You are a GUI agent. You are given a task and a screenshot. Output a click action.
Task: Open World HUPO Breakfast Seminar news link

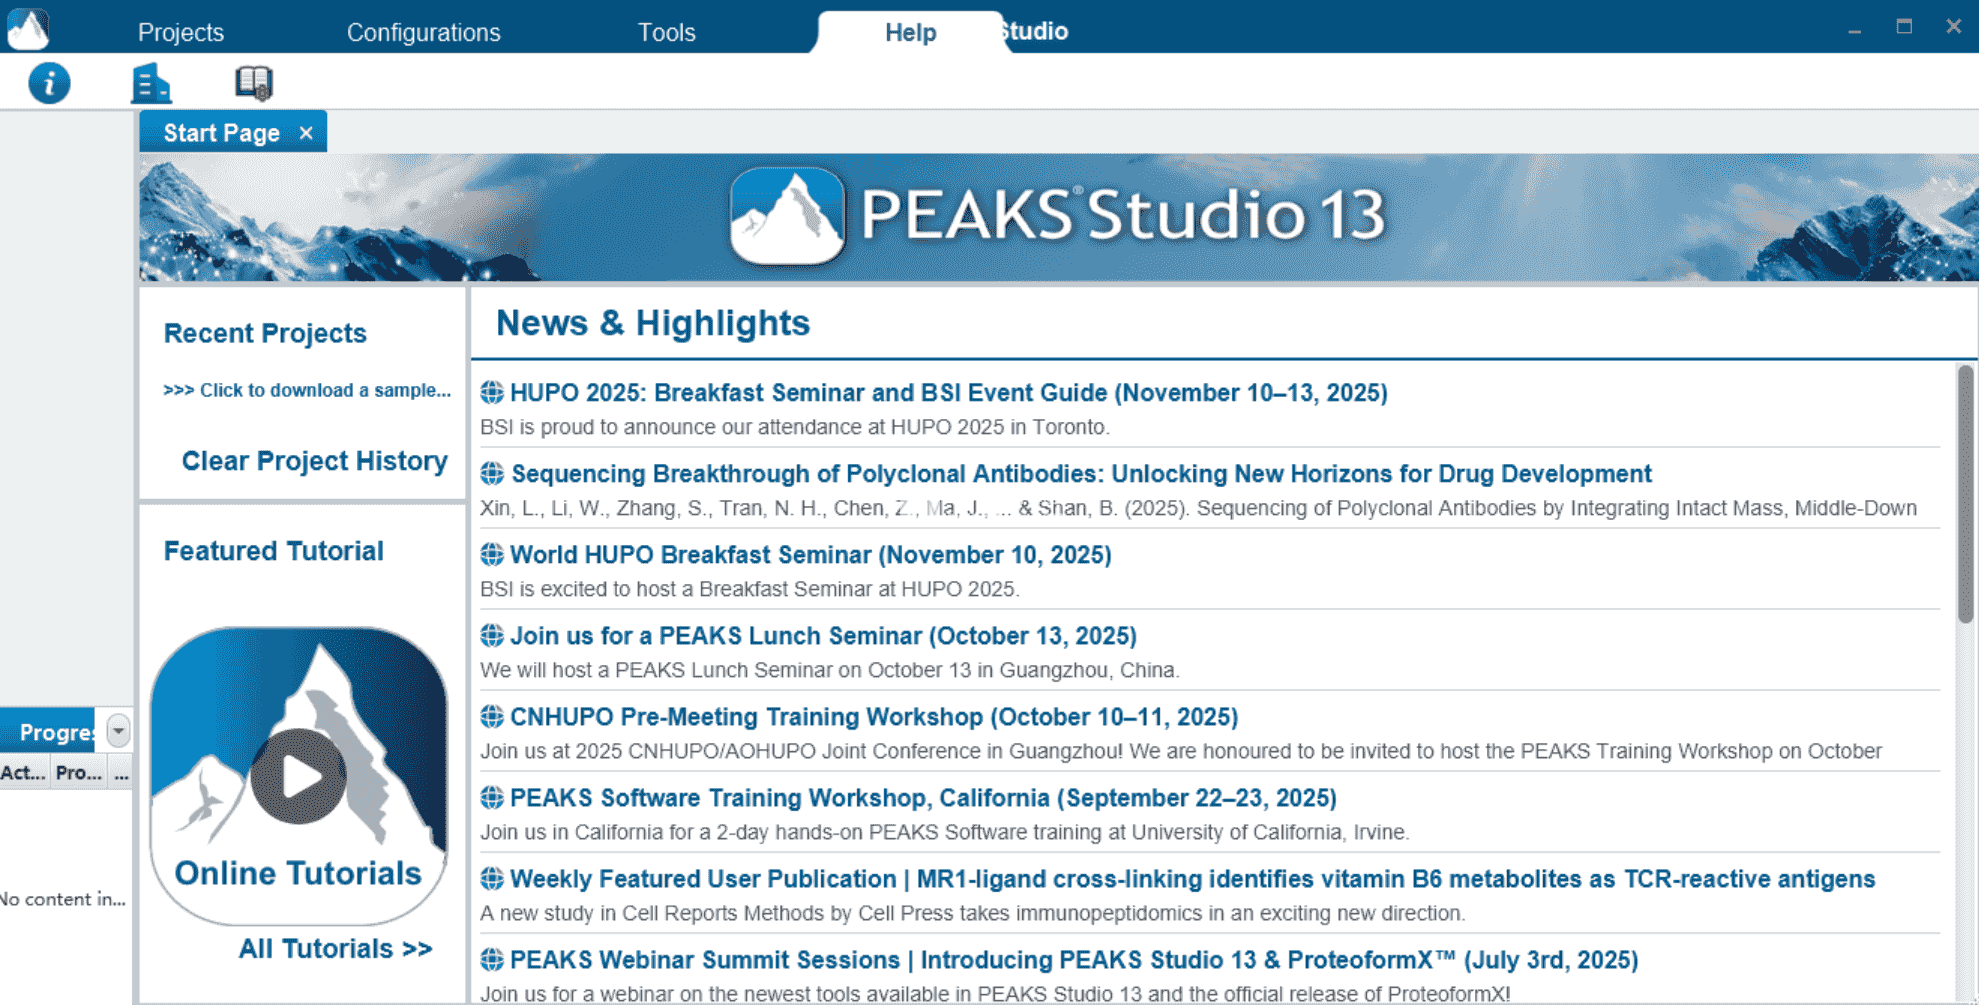coord(810,555)
